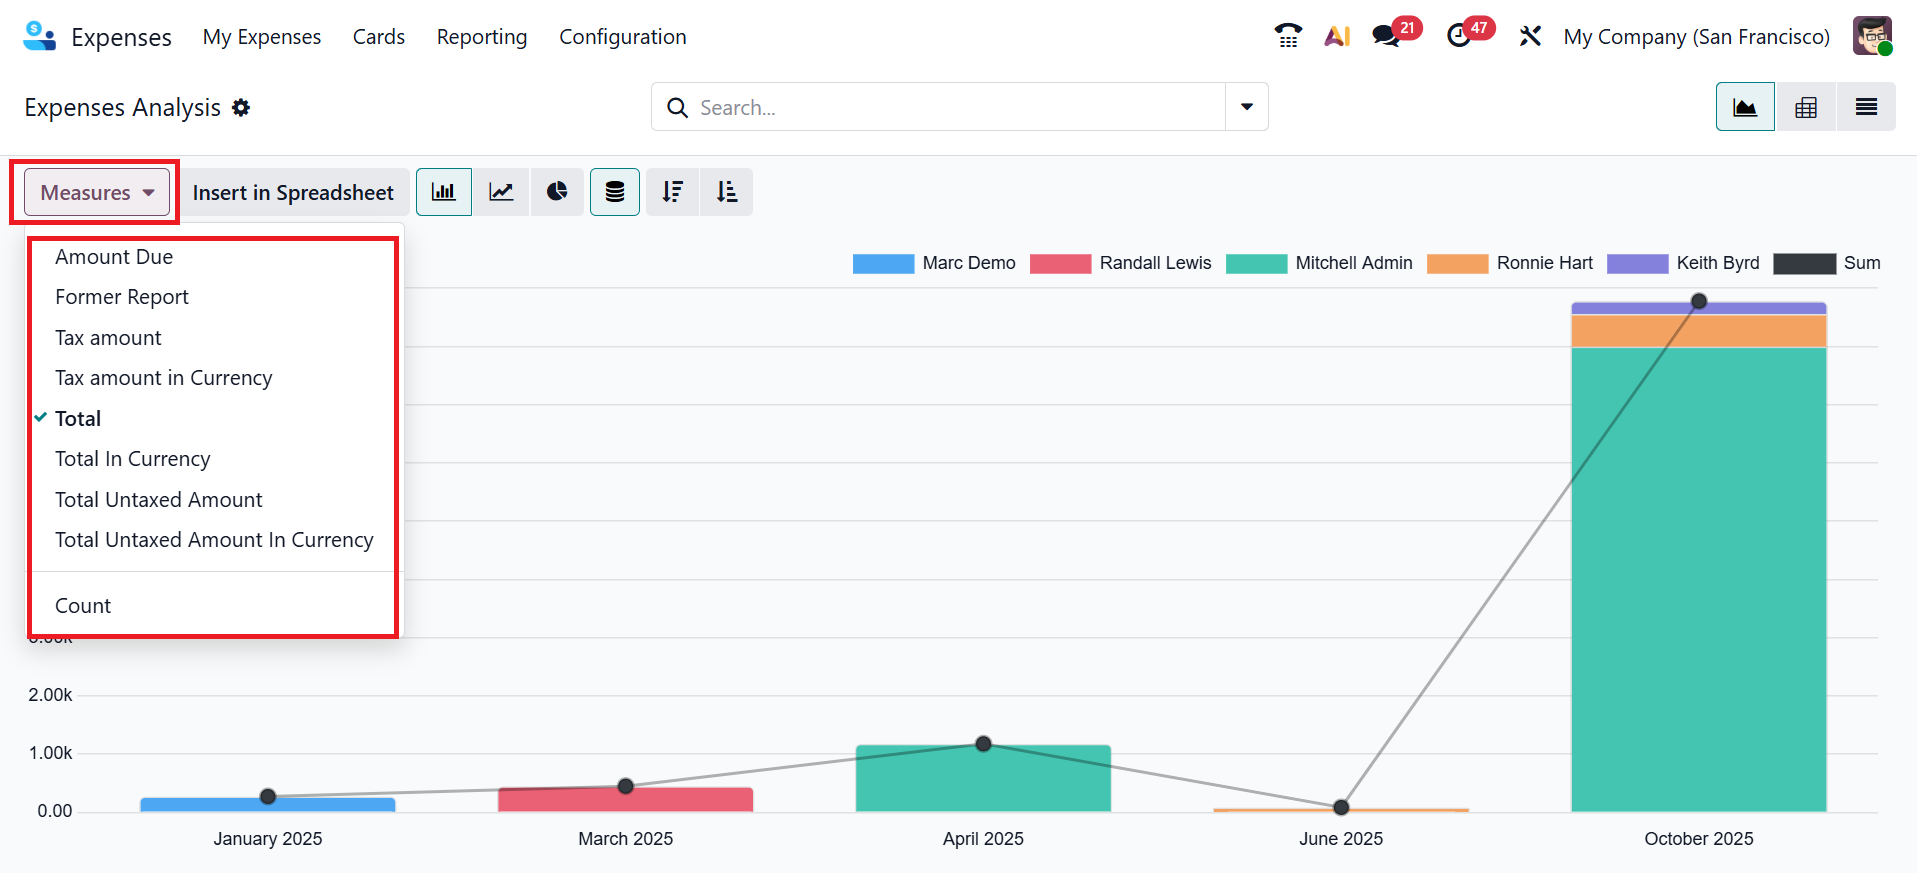This screenshot has height=873, width=1917.
Task: Uncheck the Total measure
Action: pyautogui.click(x=78, y=419)
